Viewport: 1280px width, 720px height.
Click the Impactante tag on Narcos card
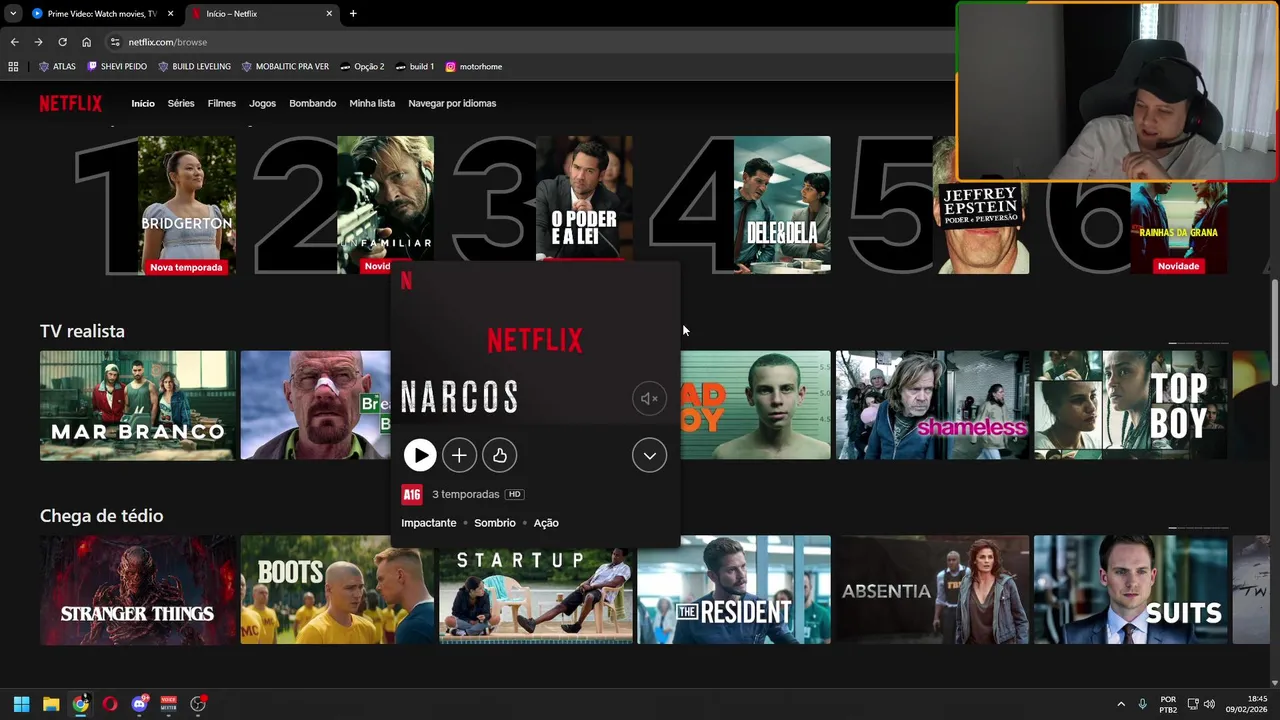[x=428, y=523]
